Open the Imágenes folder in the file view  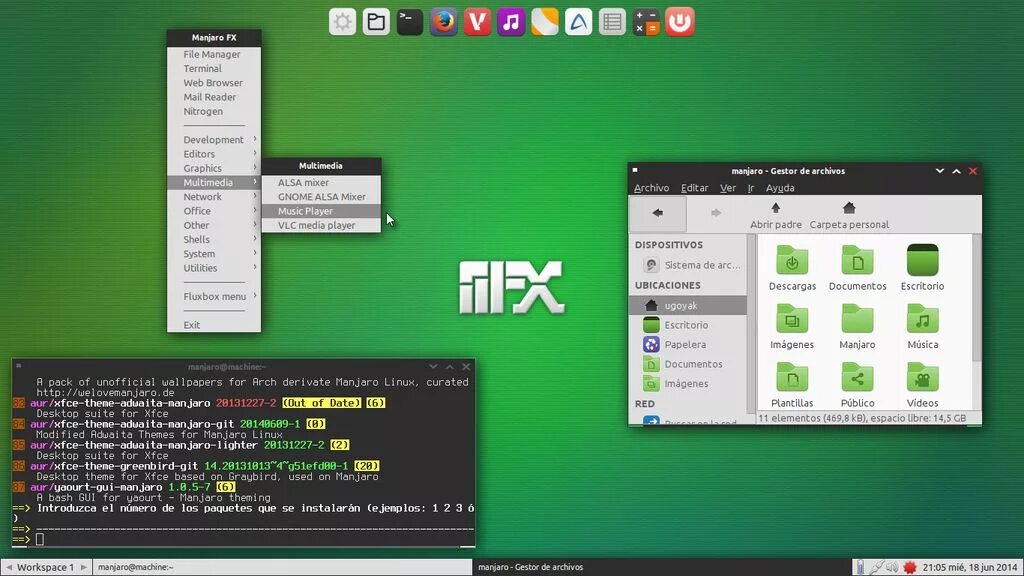pos(792,327)
